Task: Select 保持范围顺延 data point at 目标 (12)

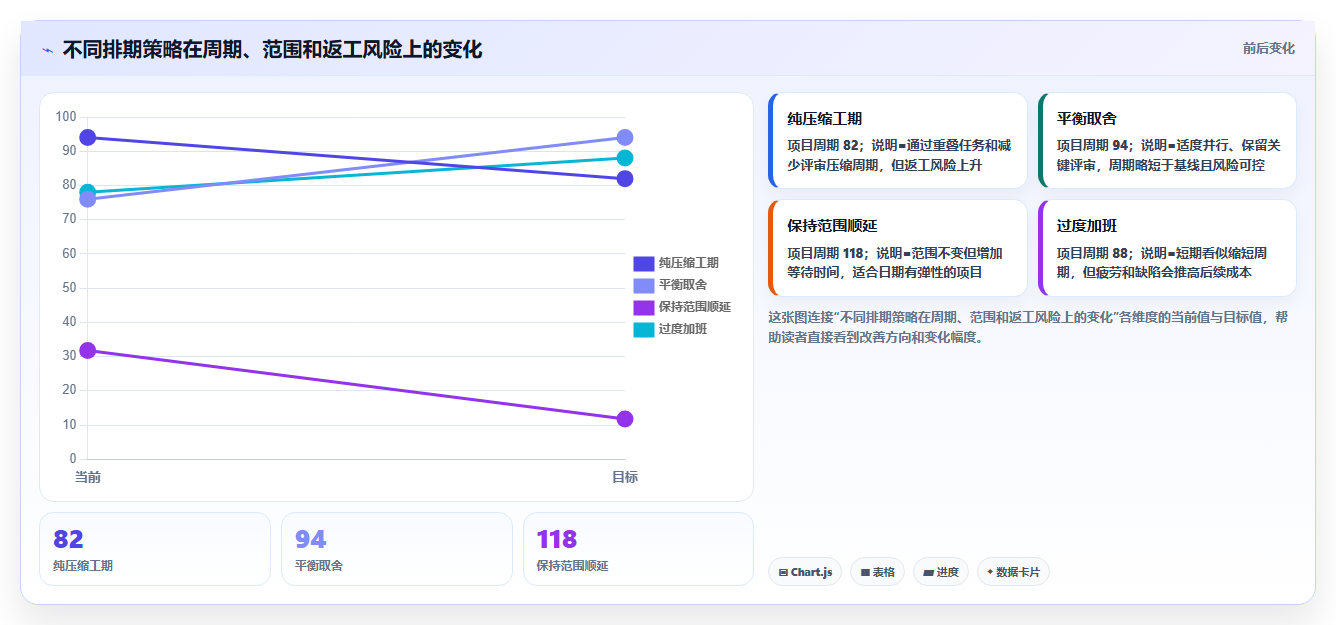Action: point(625,419)
